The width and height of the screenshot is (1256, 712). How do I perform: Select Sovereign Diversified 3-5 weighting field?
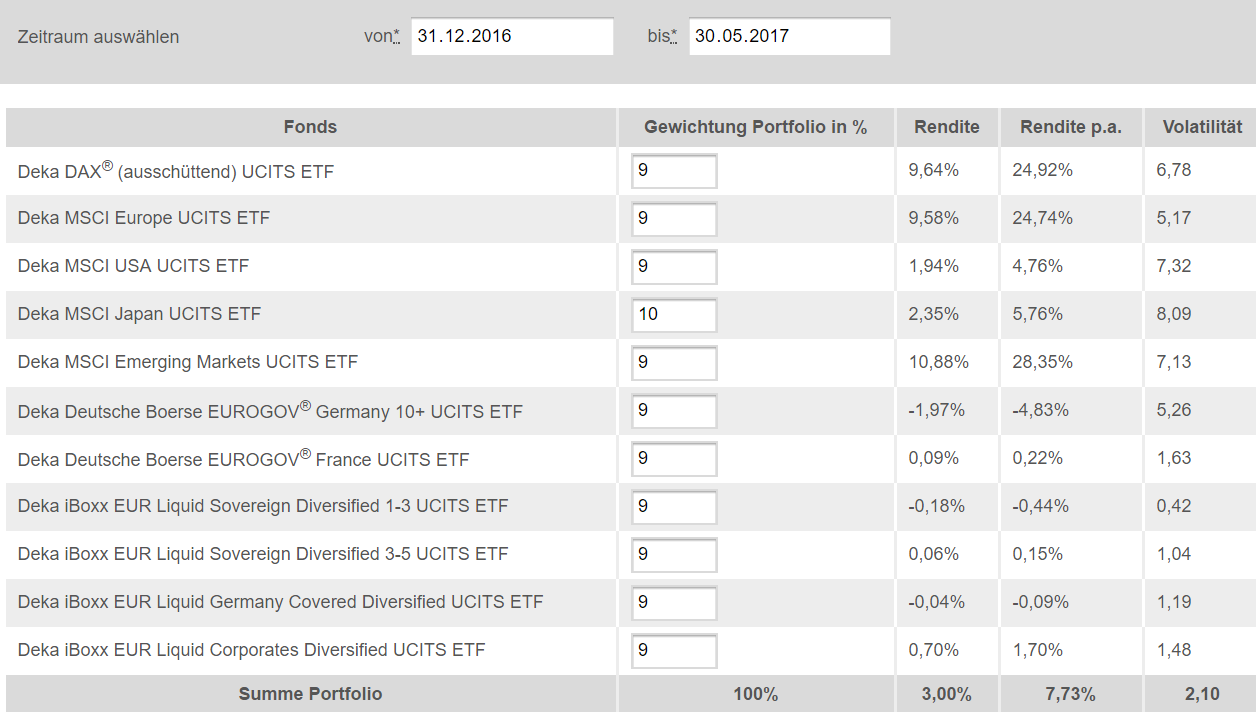[674, 555]
